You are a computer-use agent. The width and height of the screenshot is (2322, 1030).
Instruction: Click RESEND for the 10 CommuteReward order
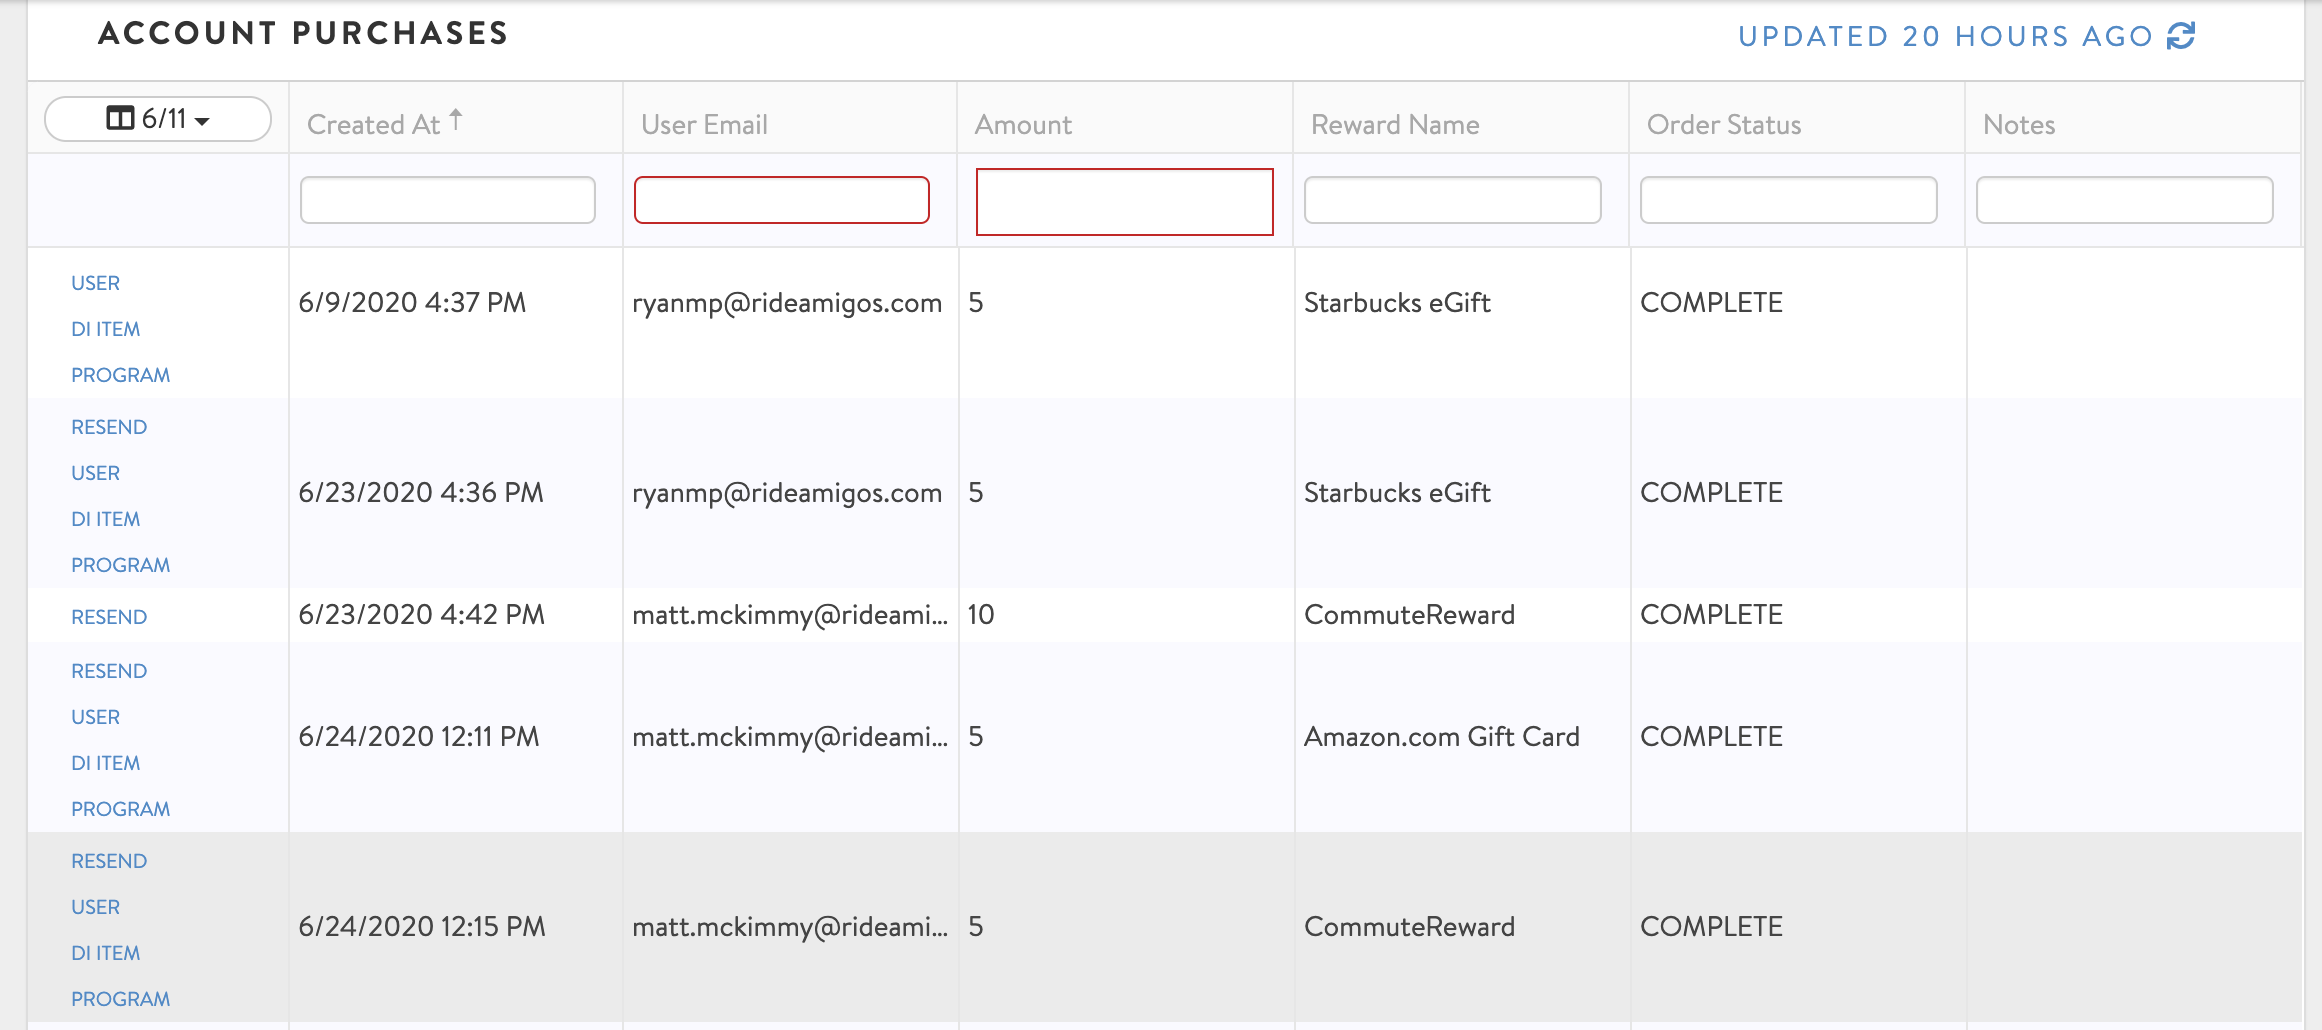click(x=109, y=617)
